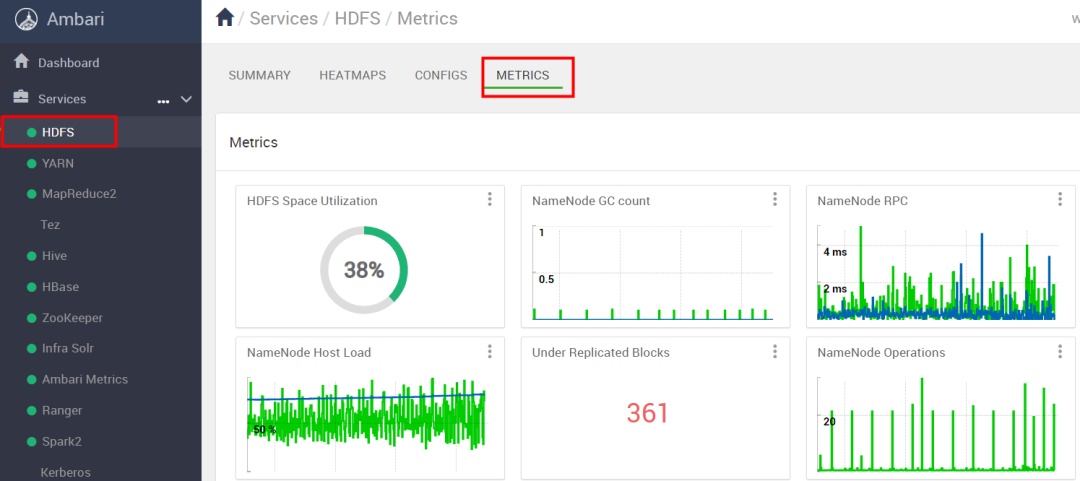This screenshot has height=481, width=1080.
Task: Click the 361 under replicated blocks value
Action: pyautogui.click(x=647, y=413)
